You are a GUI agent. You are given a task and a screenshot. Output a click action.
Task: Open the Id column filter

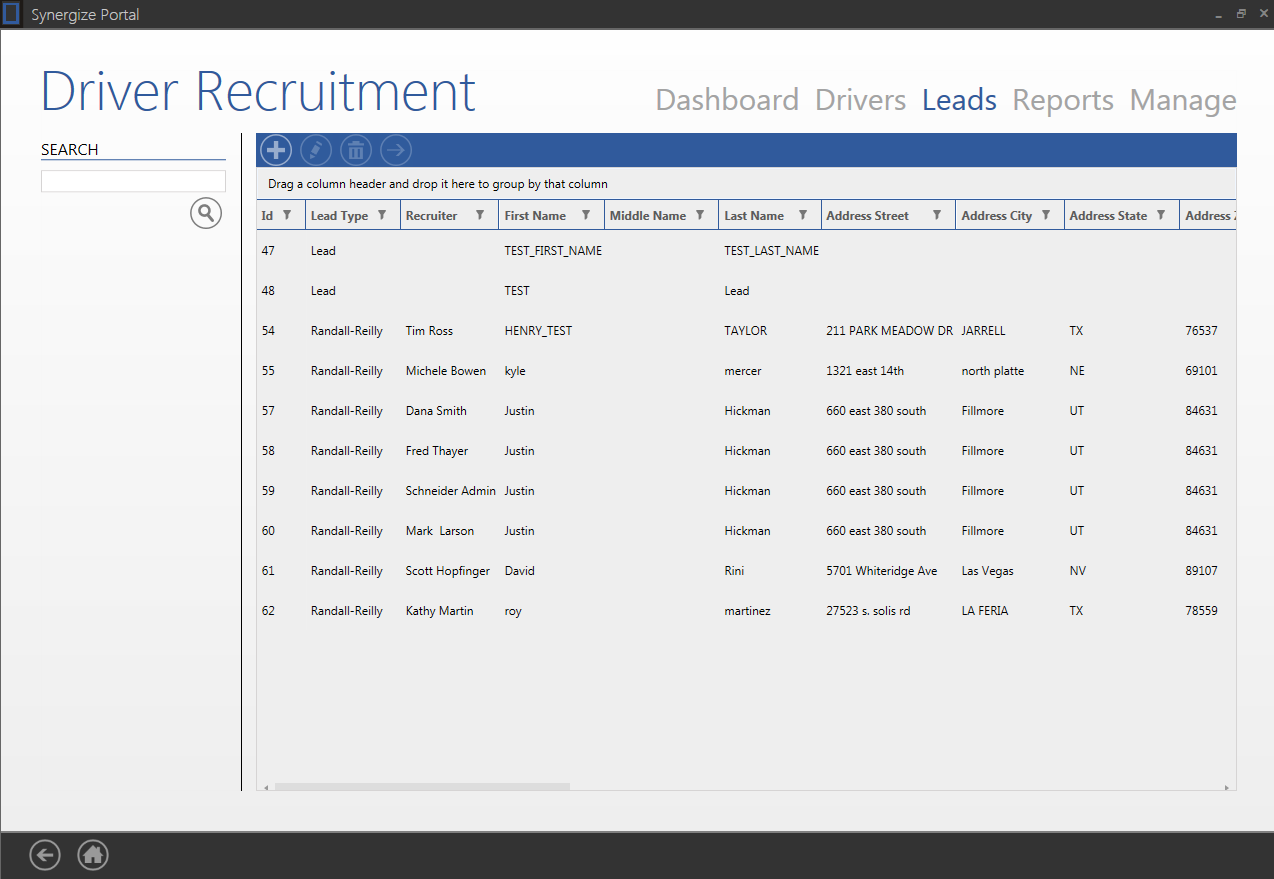pos(287,215)
